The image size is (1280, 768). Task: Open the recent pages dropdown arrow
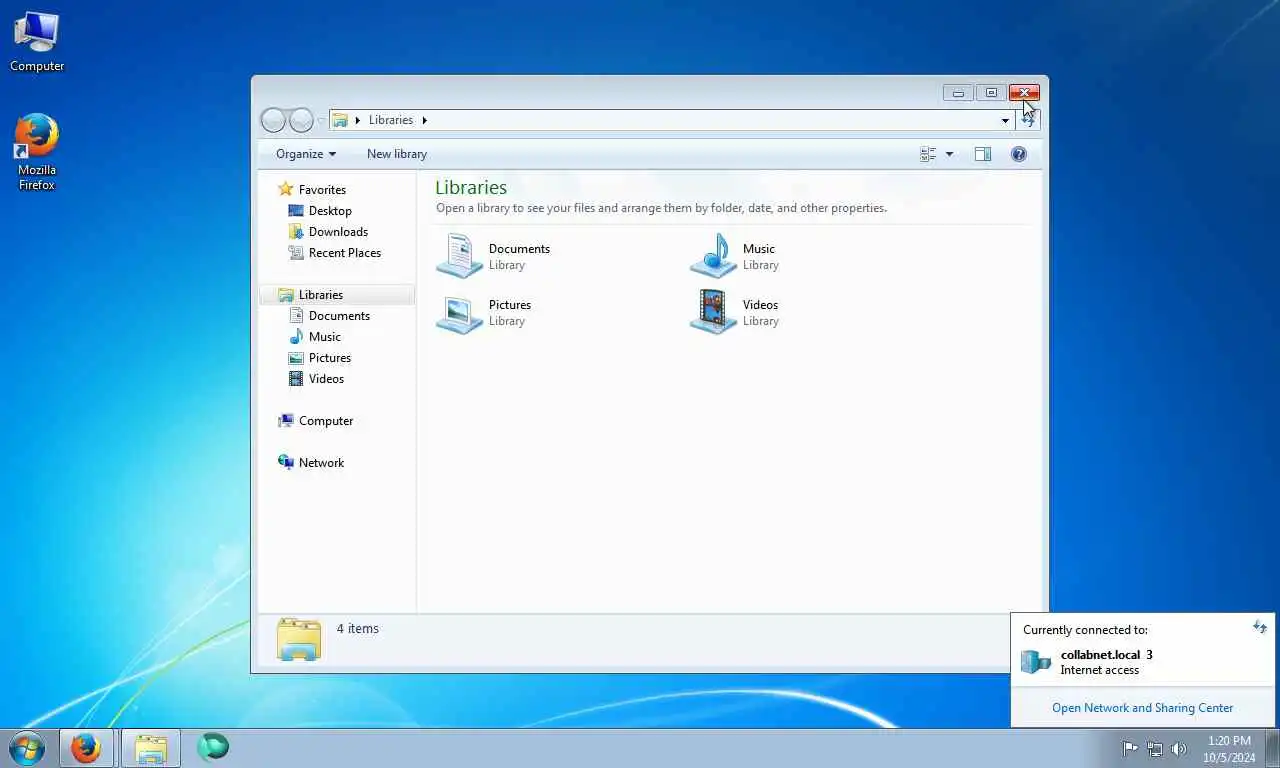[x=321, y=120]
